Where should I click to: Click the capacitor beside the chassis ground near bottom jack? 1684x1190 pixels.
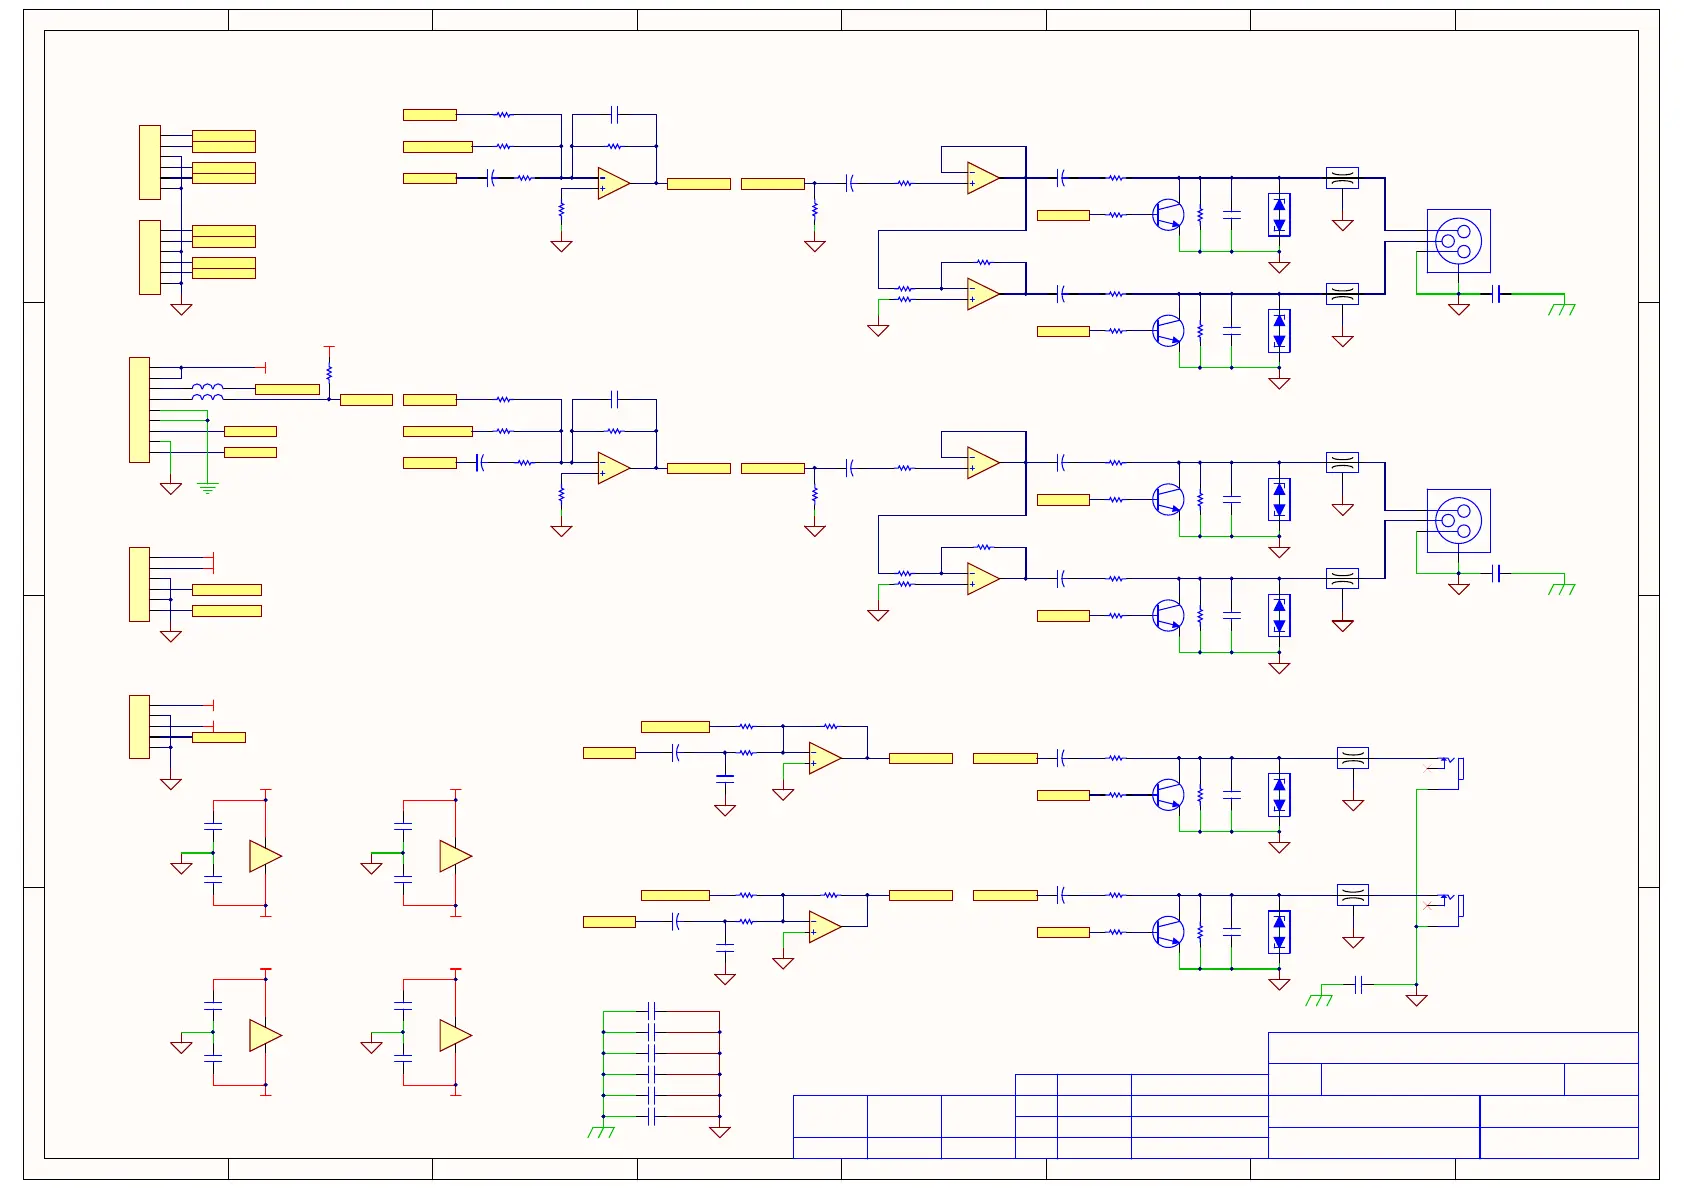coord(1359,985)
